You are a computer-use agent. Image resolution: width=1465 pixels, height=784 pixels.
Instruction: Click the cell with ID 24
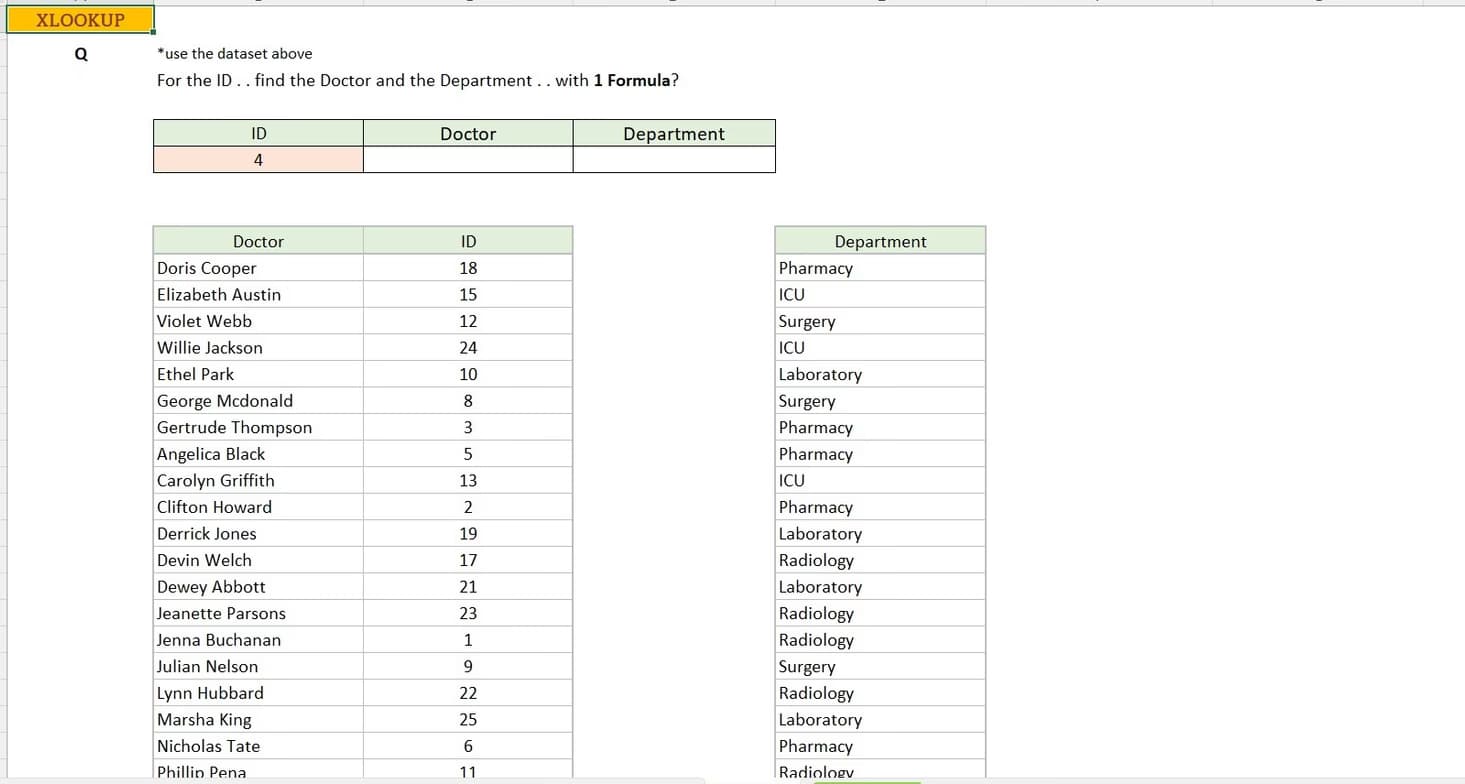[468, 348]
